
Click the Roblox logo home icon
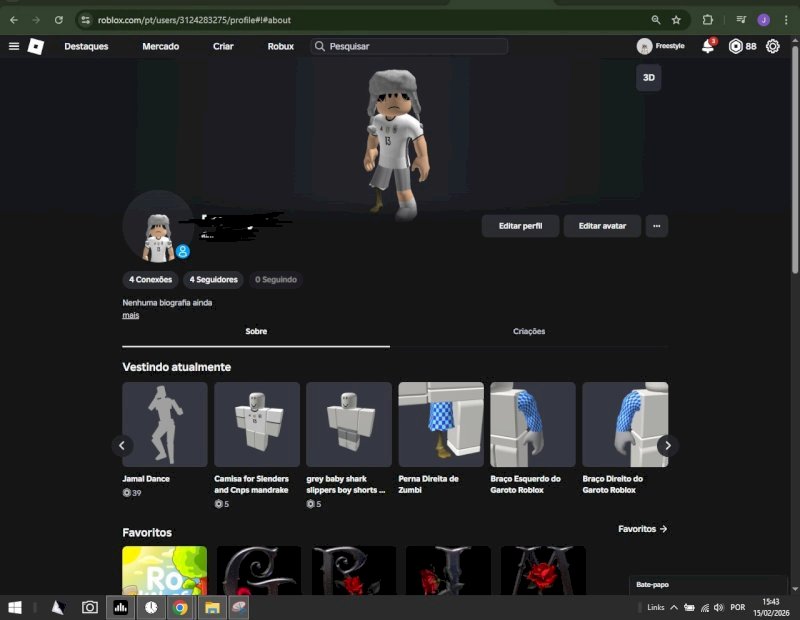click(x=36, y=46)
